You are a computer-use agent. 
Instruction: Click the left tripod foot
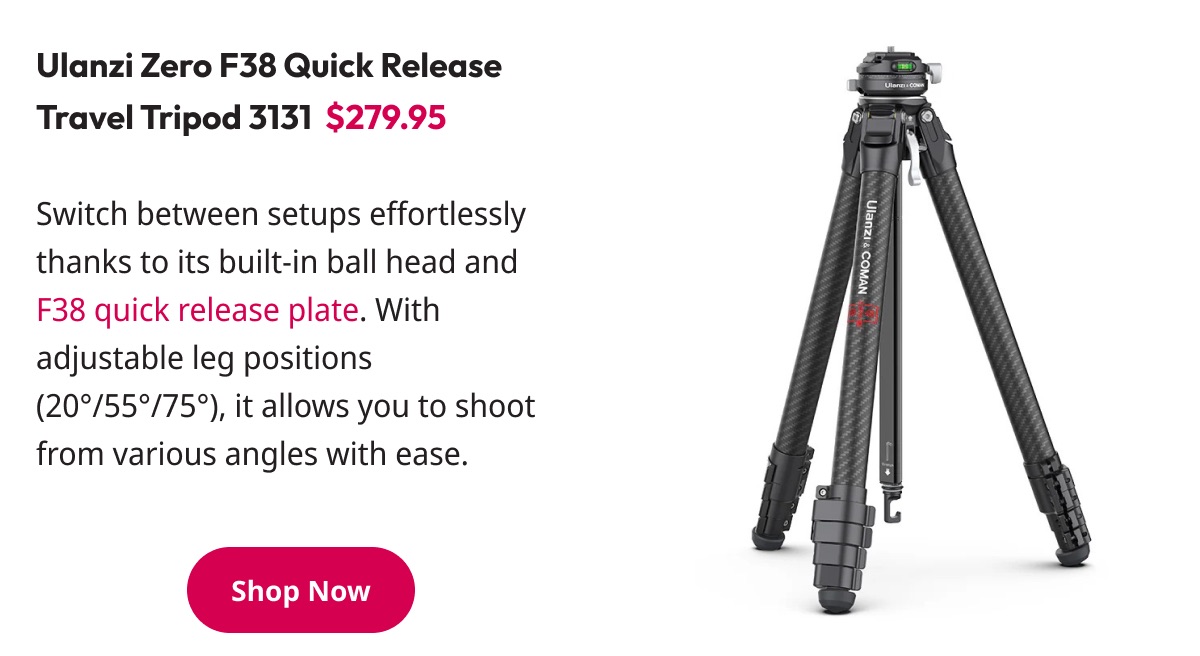(x=767, y=536)
